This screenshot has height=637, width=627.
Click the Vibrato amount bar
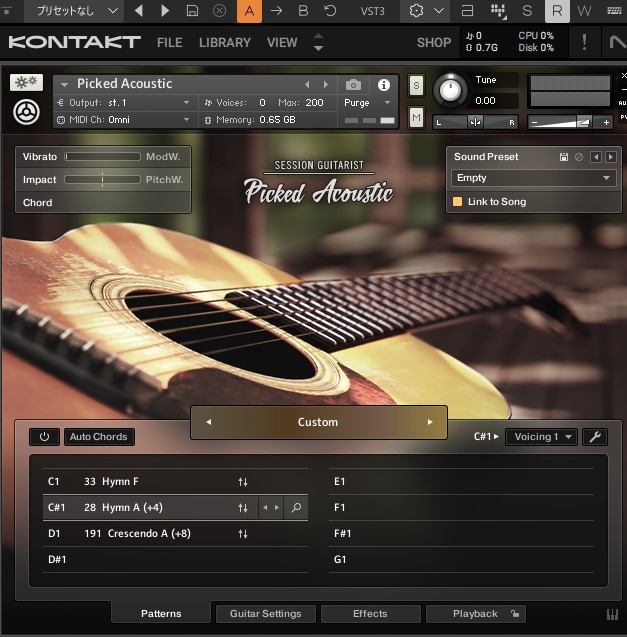(102, 156)
